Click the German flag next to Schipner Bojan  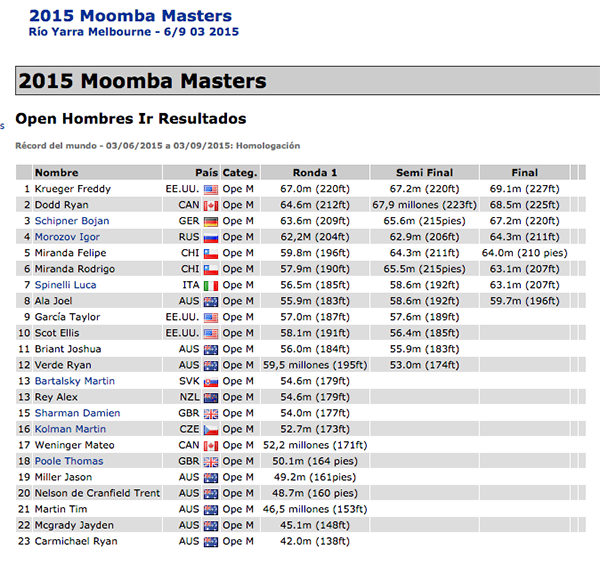pyautogui.click(x=210, y=221)
